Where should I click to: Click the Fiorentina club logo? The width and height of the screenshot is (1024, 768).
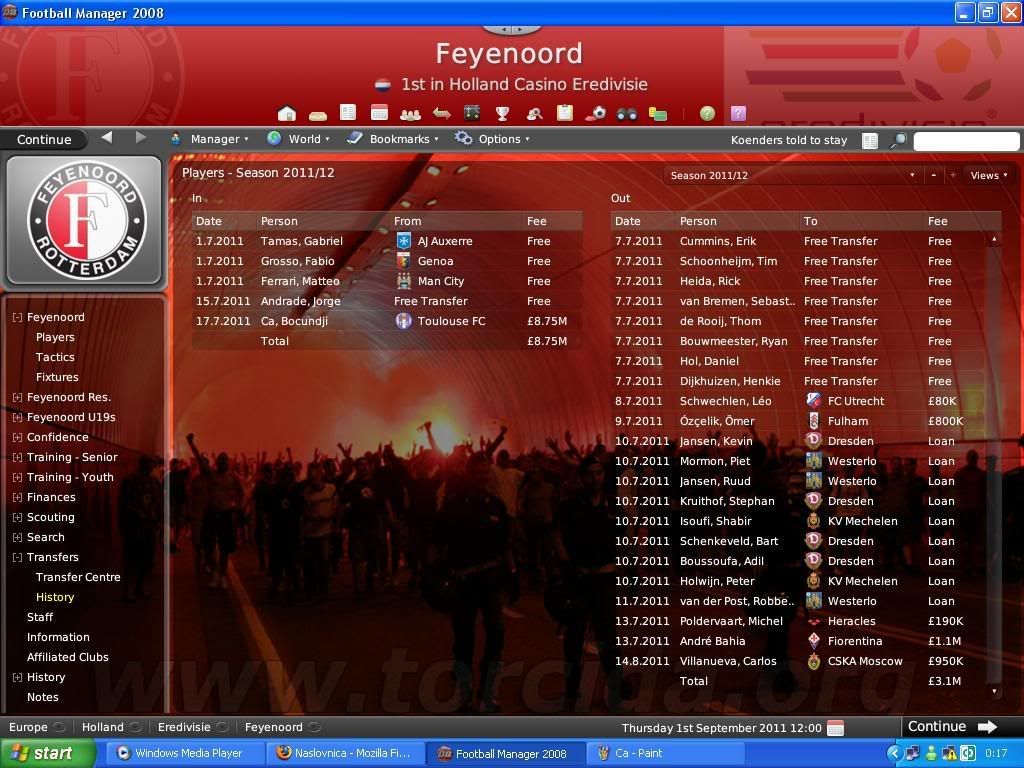(814, 641)
